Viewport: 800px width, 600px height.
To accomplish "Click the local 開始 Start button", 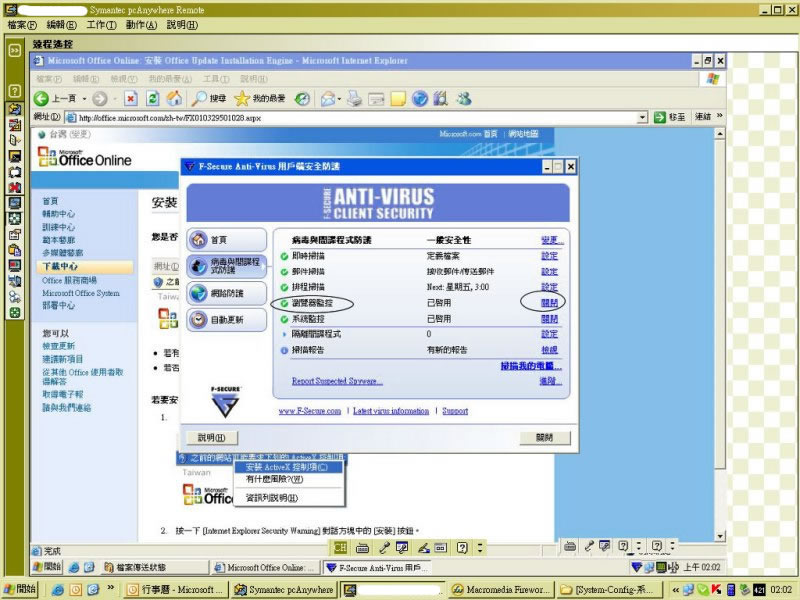I will click(x=20, y=589).
